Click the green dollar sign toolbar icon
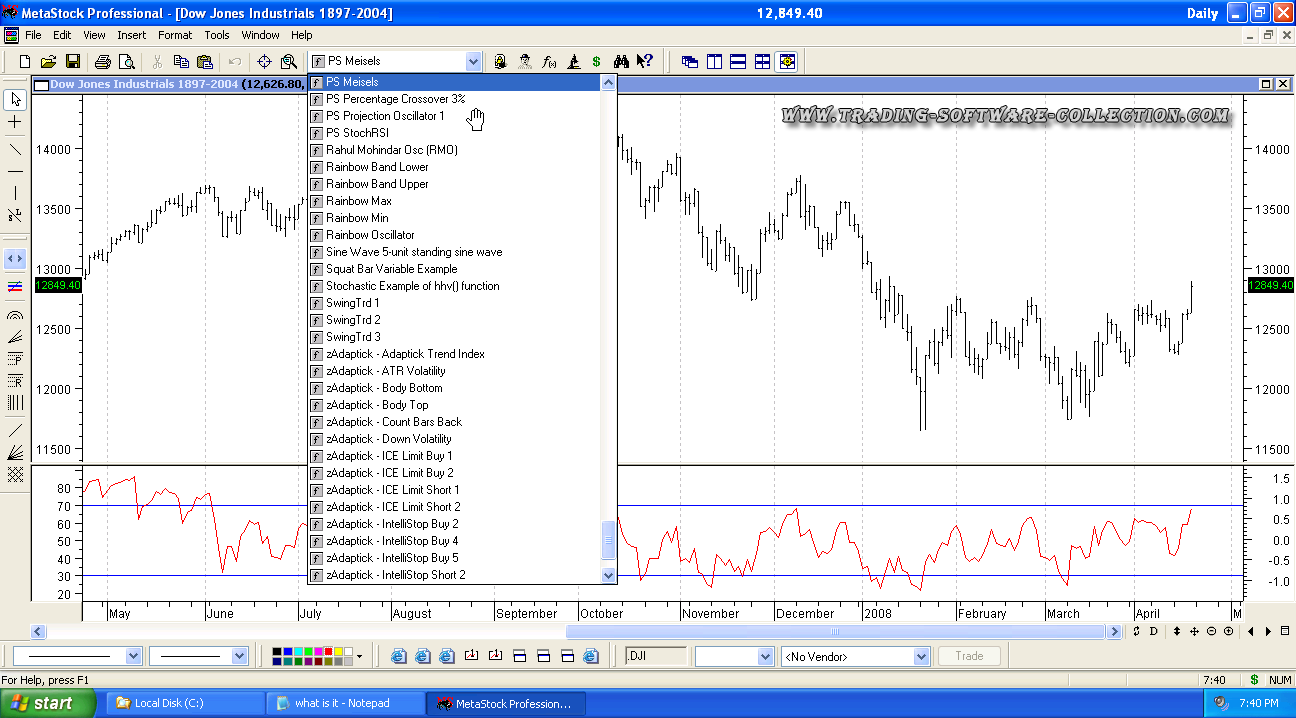This screenshot has height=718, width=1296. point(596,62)
